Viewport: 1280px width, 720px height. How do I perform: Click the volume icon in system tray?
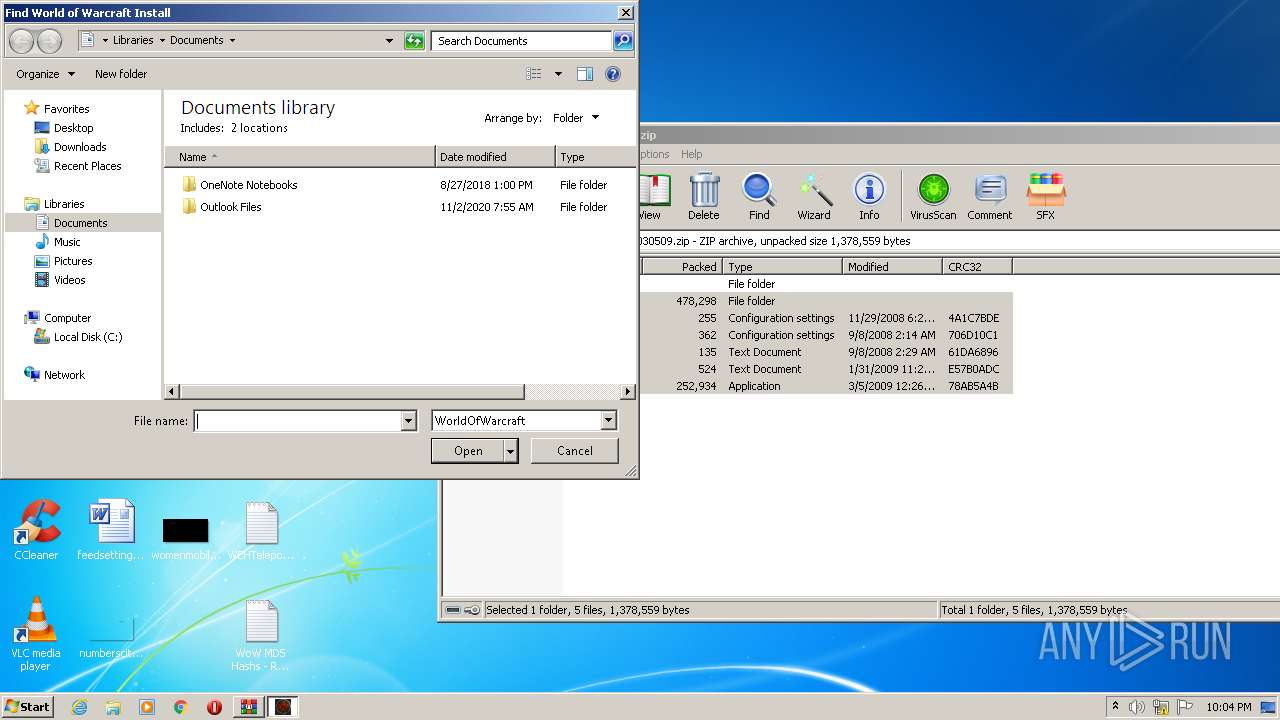[1137, 707]
